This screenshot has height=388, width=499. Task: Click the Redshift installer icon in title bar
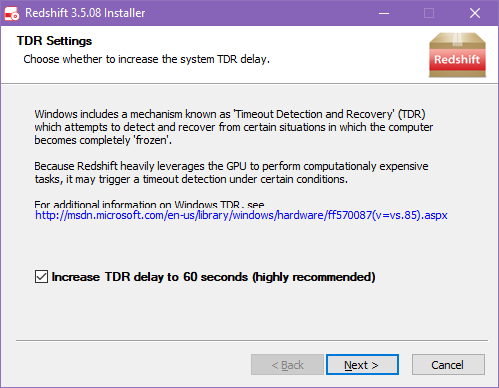click(x=12, y=13)
